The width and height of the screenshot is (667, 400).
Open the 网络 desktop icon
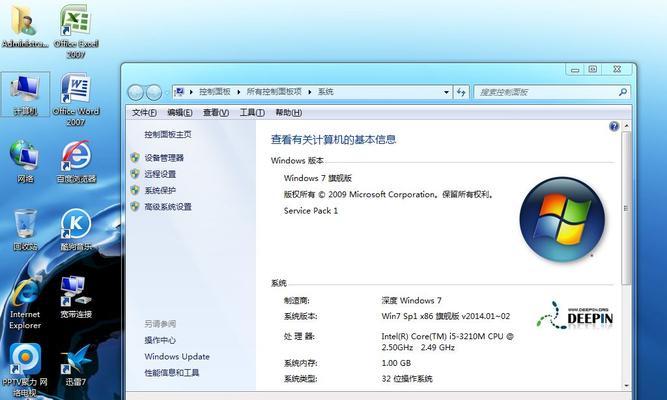pyautogui.click(x=25, y=162)
